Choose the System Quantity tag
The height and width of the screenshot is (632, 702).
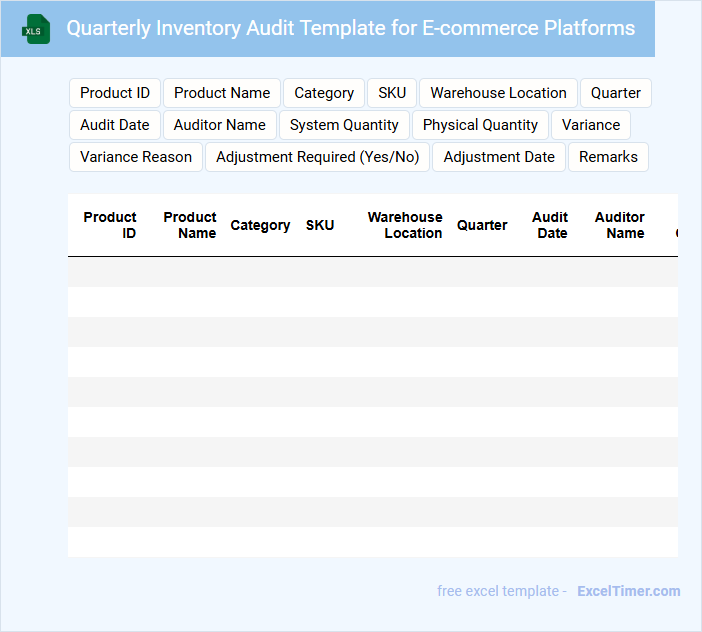click(344, 125)
